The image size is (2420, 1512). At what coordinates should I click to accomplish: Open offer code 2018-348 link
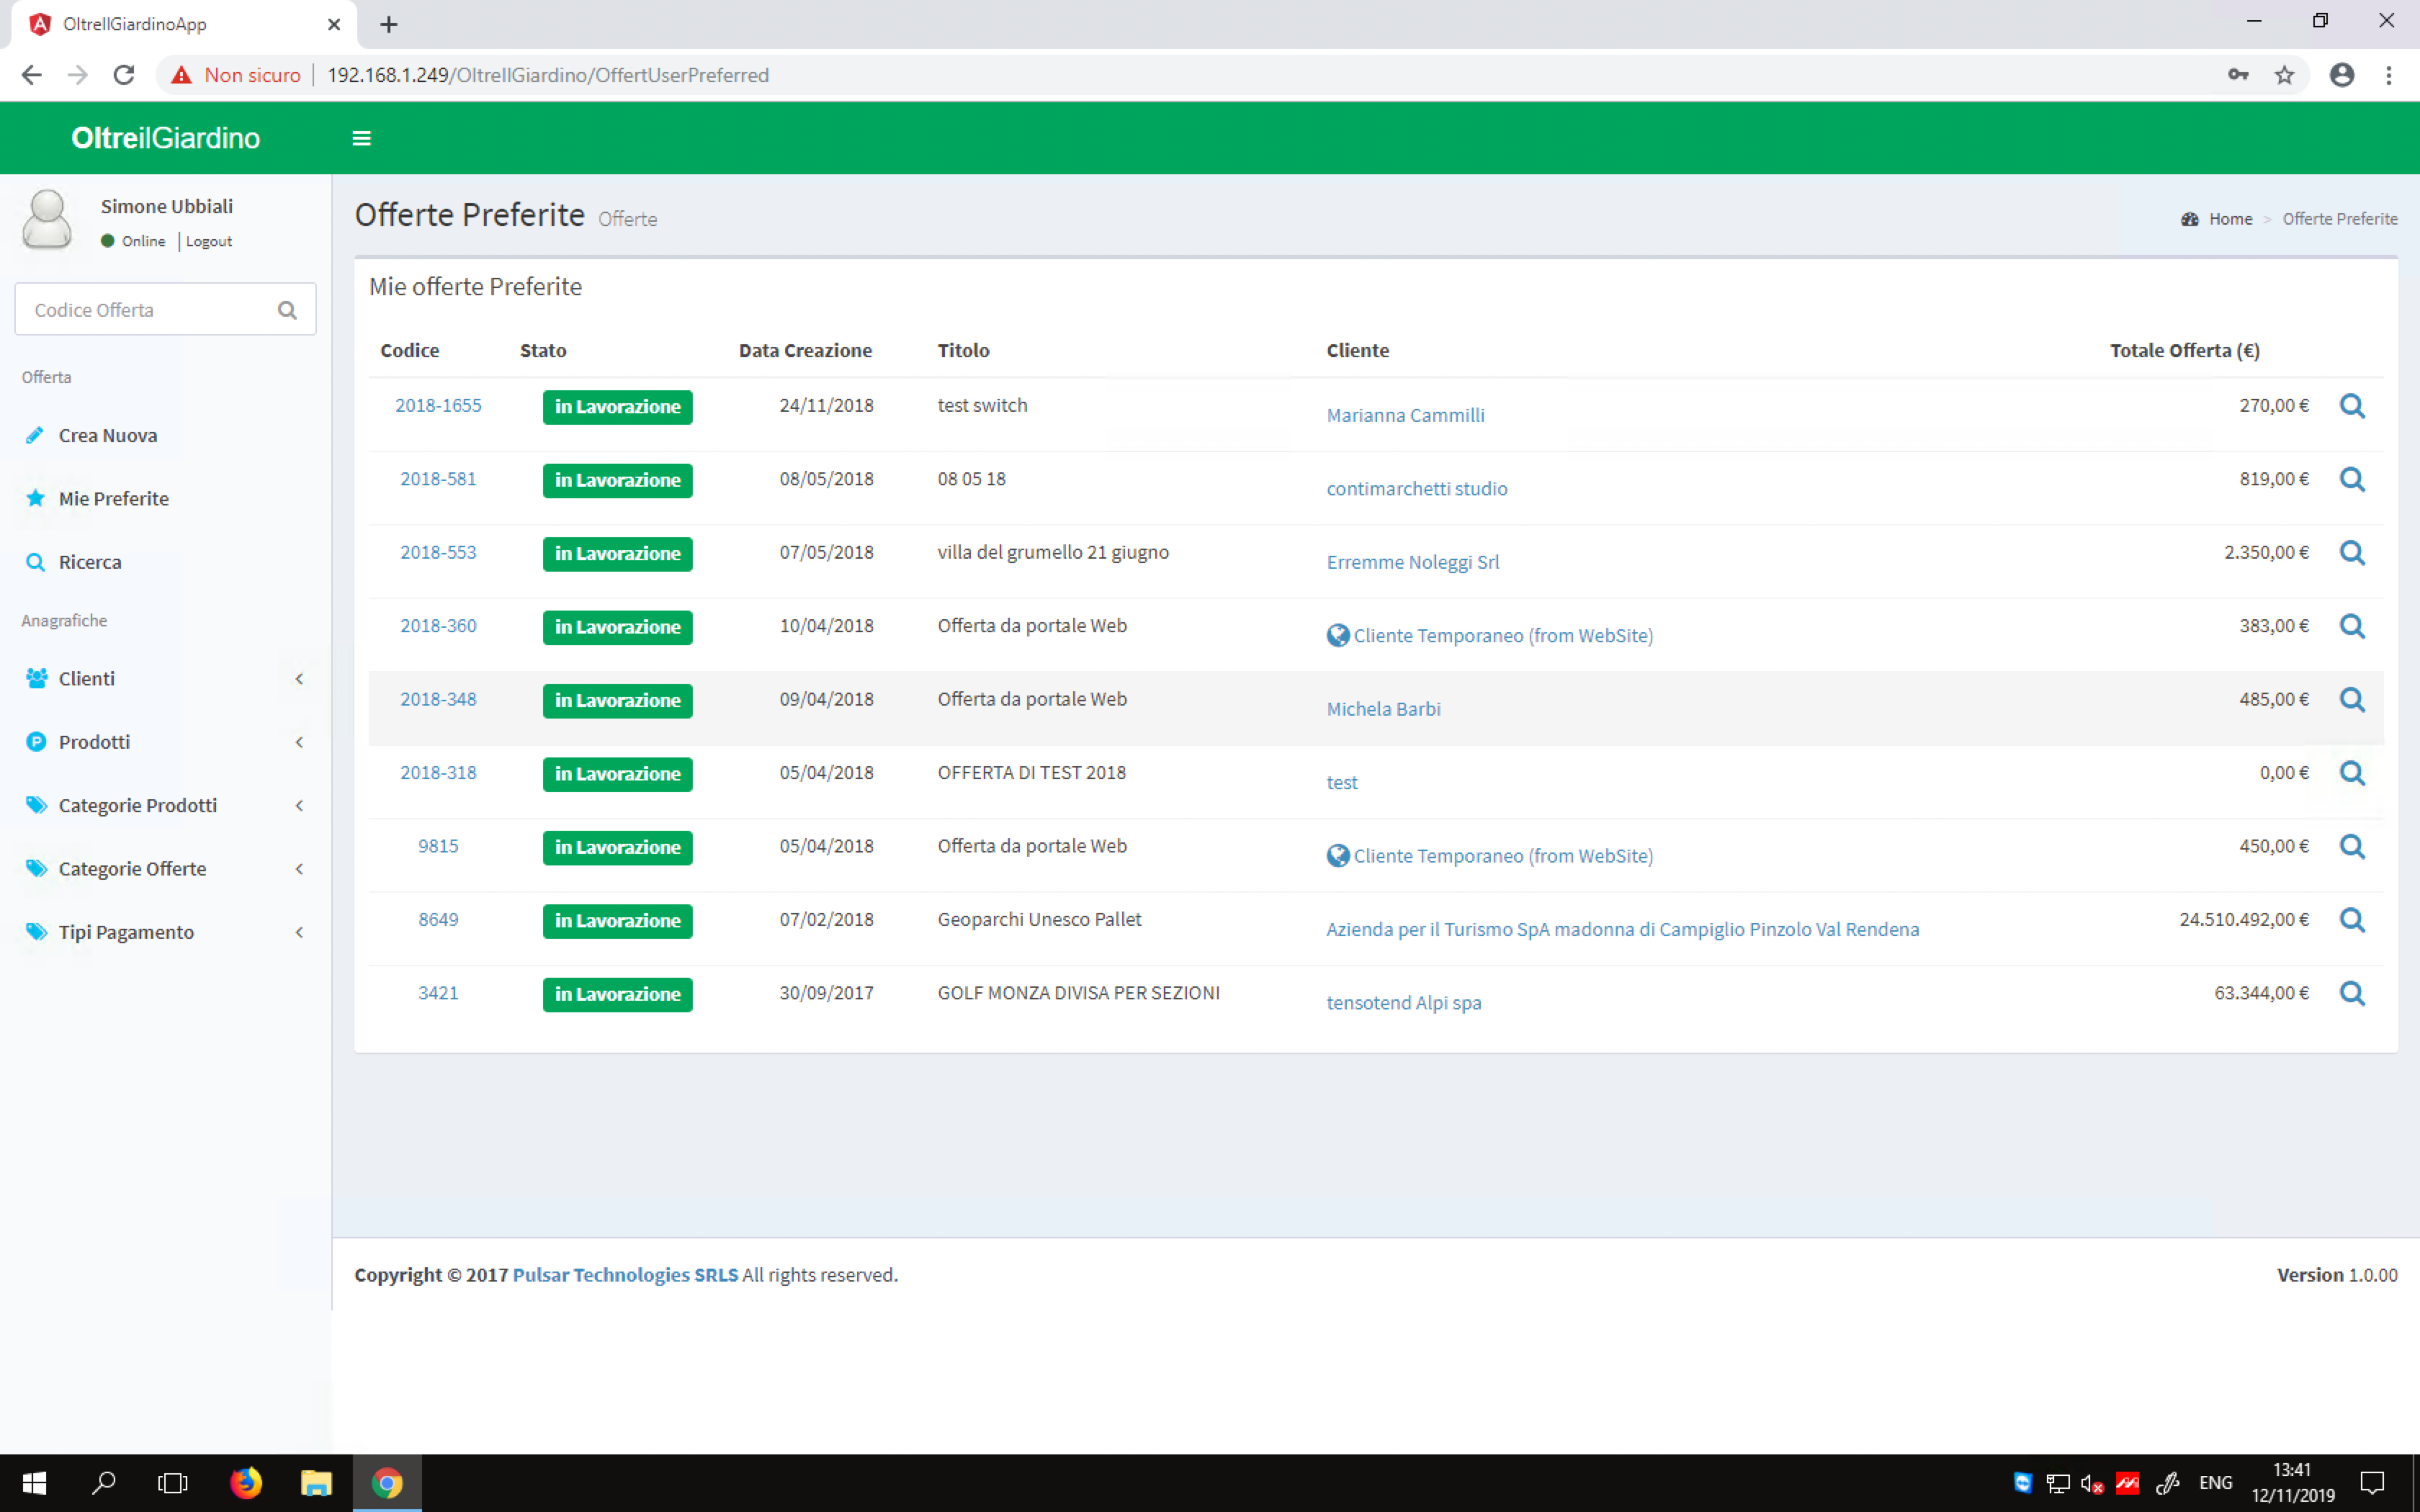438,699
